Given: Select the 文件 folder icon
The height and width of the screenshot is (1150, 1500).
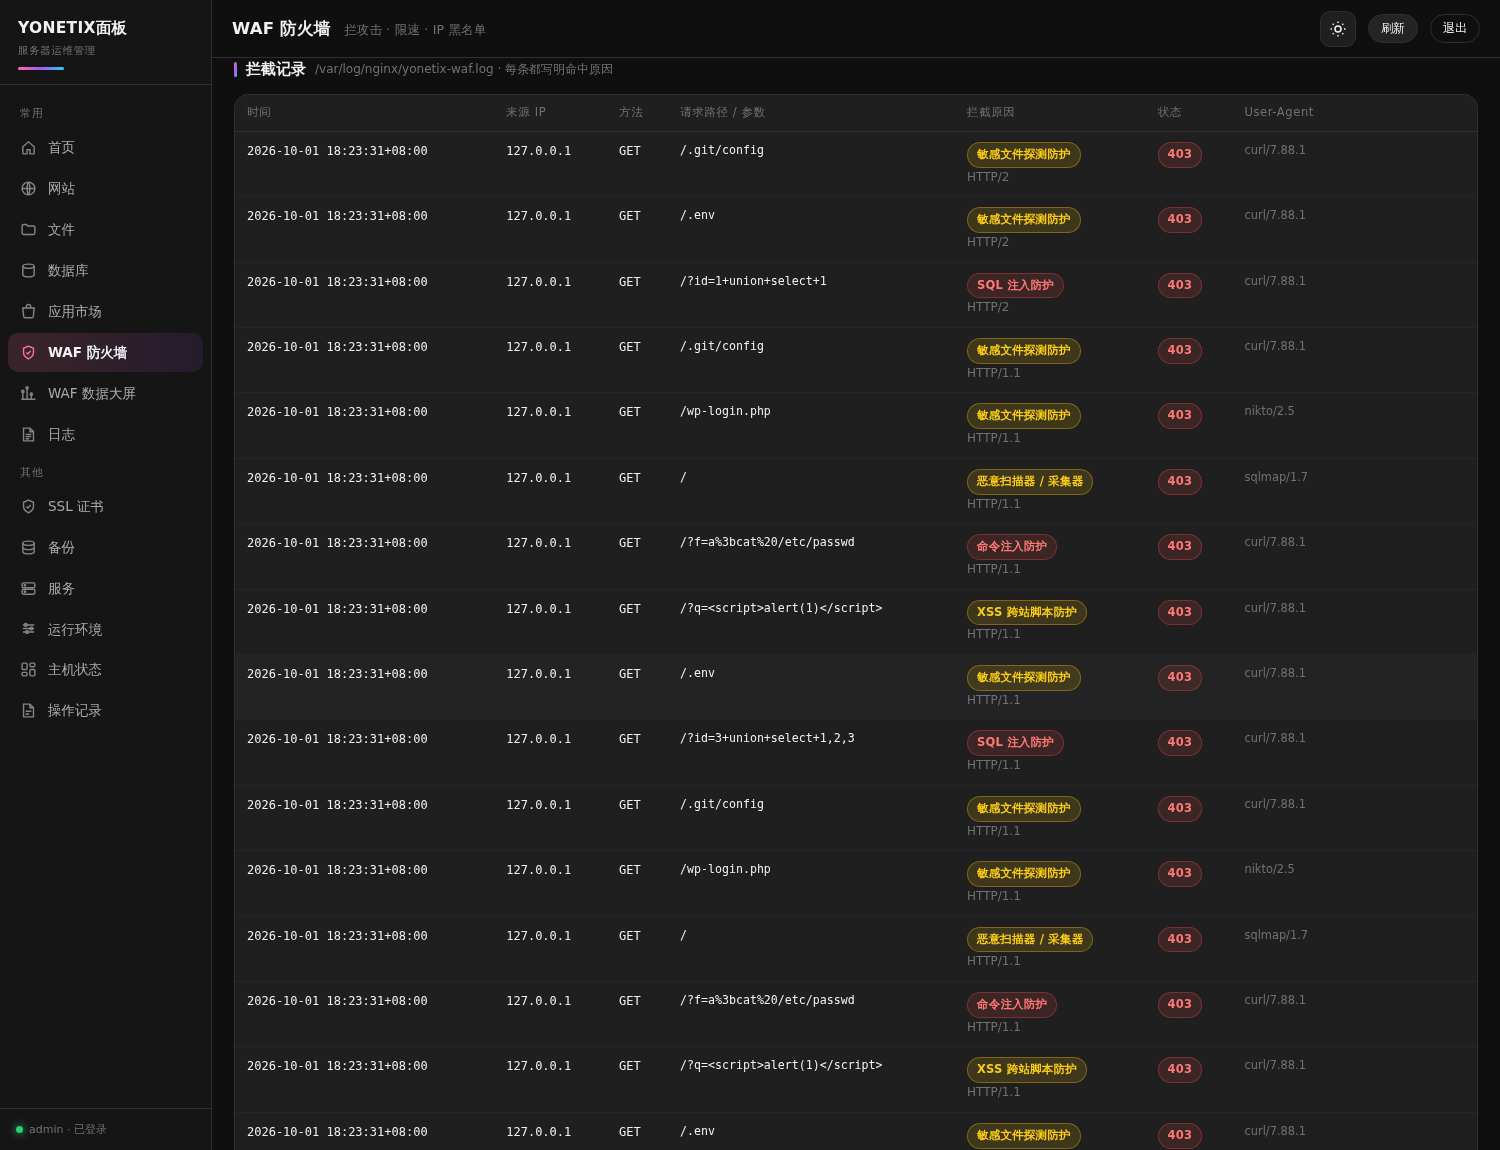Looking at the screenshot, I should click(x=28, y=230).
